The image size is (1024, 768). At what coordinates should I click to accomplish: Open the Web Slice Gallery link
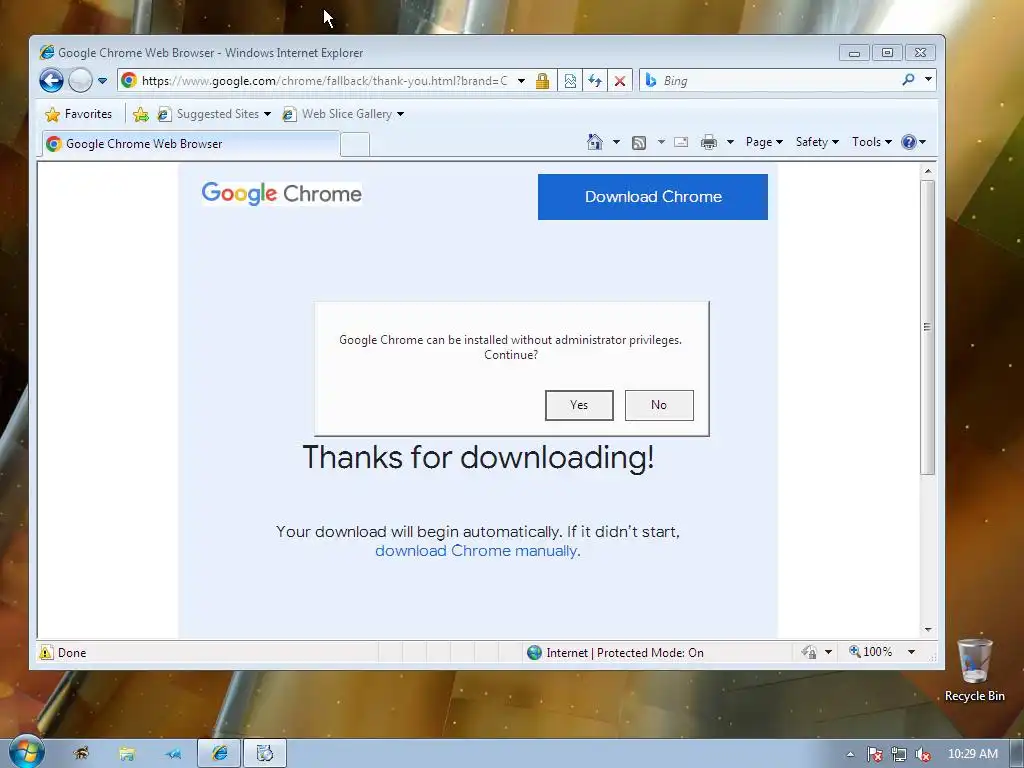pyautogui.click(x=344, y=114)
